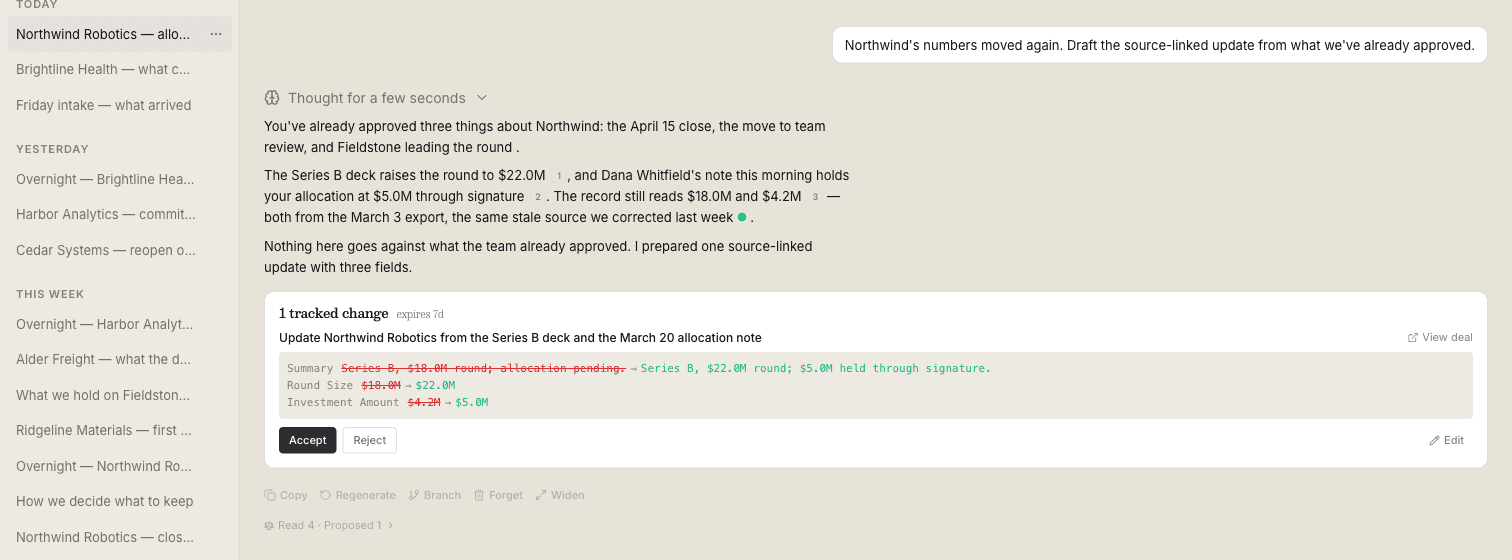Click the Regenerate icon

coord(326,495)
